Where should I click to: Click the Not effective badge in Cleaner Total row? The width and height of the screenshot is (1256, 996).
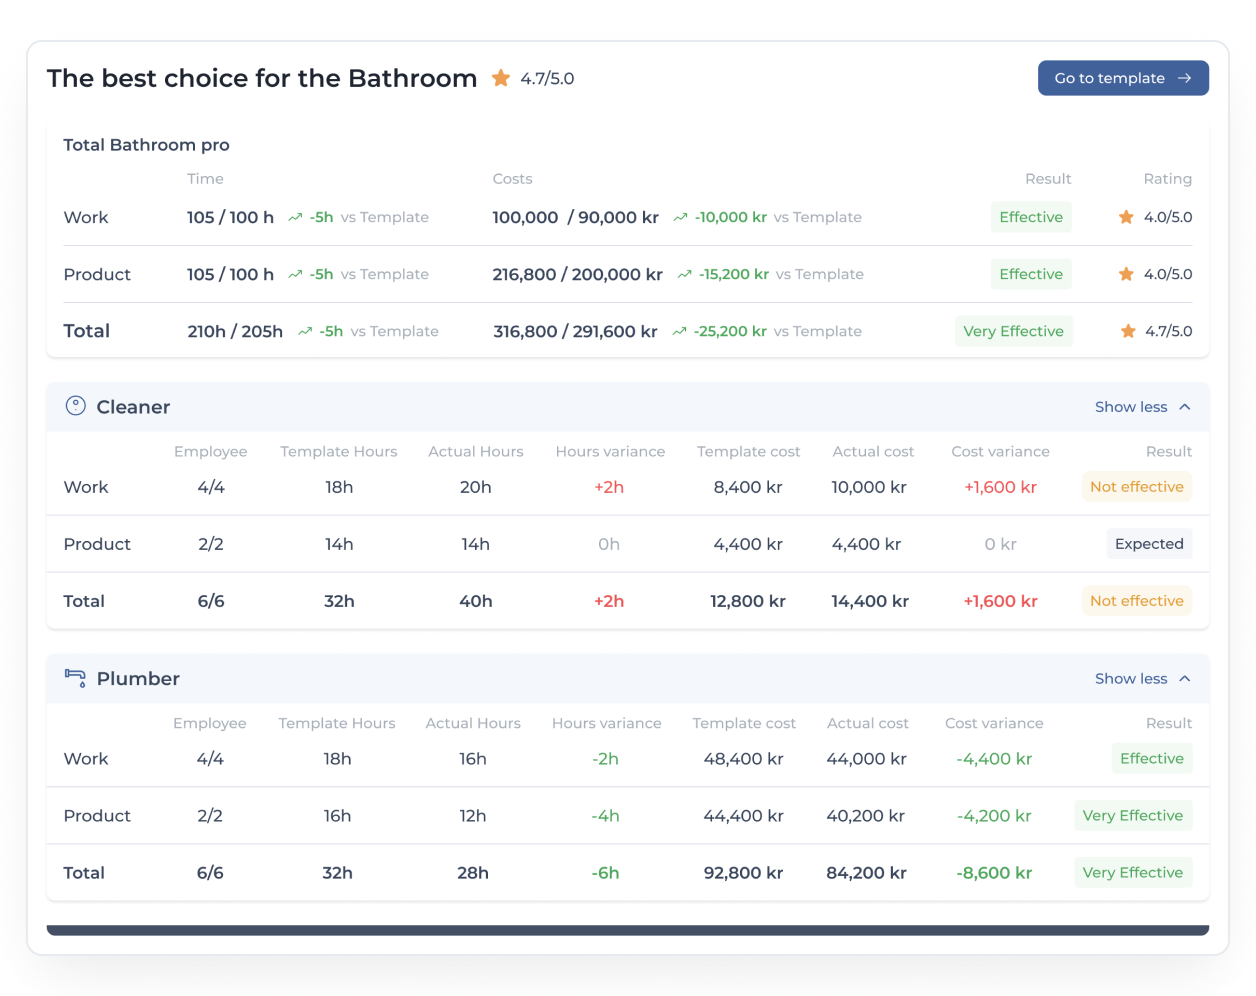click(1137, 601)
